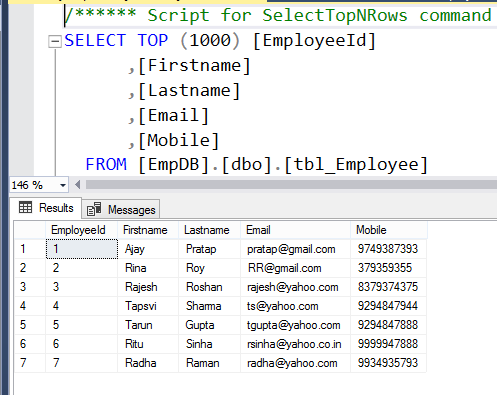Click the Lastname cell 'Roy'

coord(209,268)
